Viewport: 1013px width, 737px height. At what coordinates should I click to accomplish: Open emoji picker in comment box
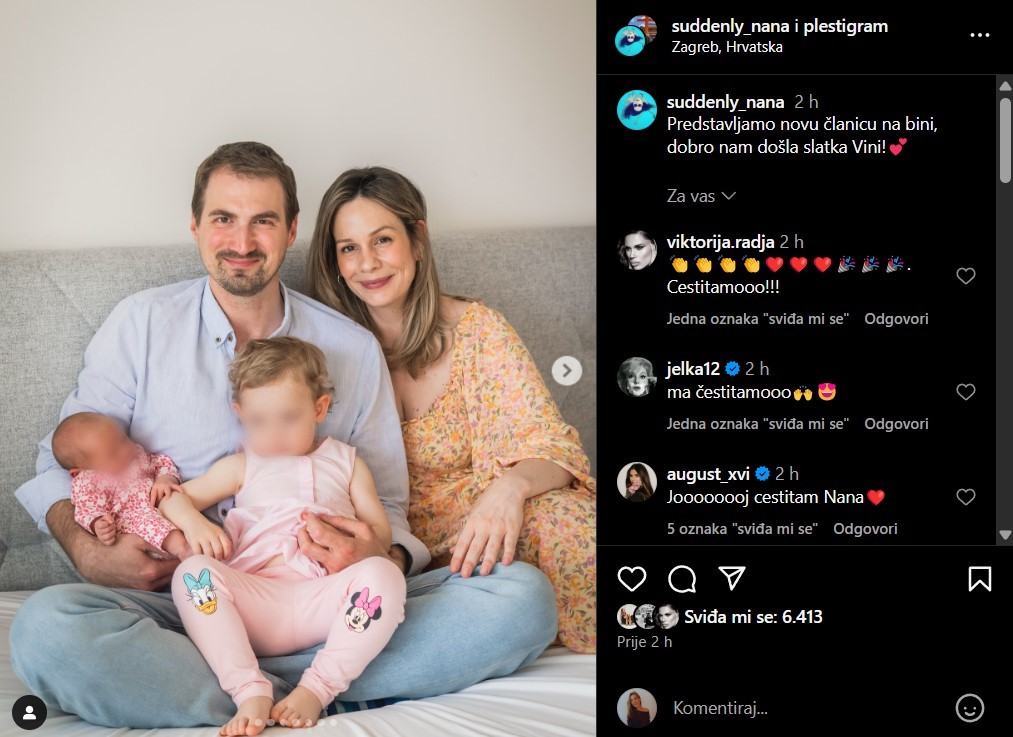pos(969,708)
